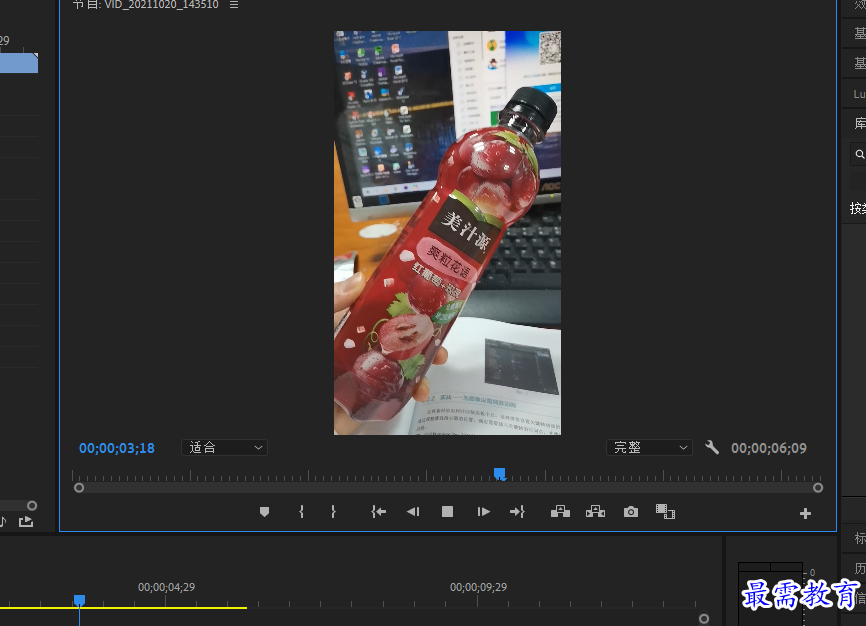Click the Mark In bracket icon
This screenshot has width=866, height=626.
point(301,512)
